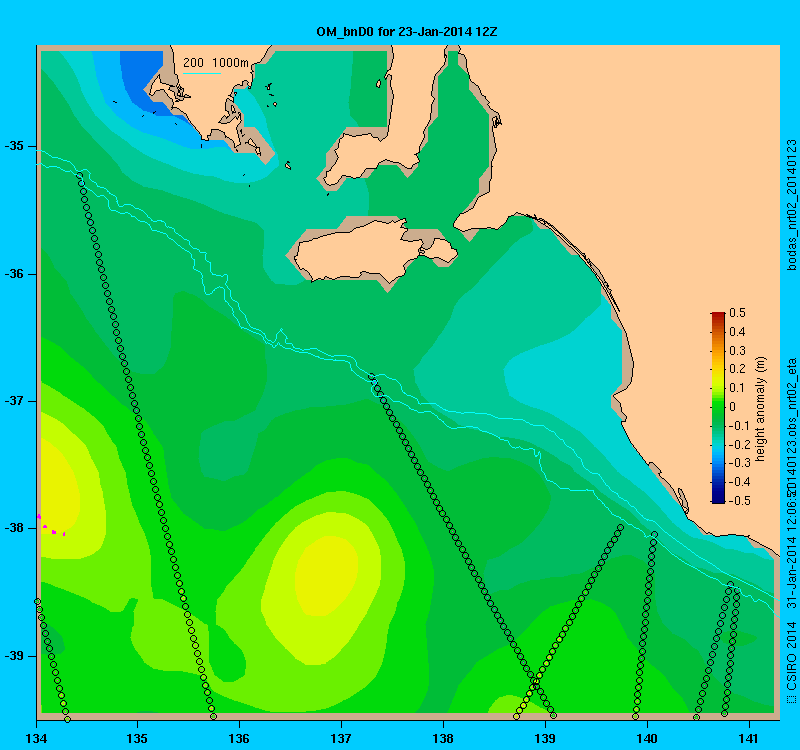This screenshot has width=800, height=750.
Task: Click the "-37" latitude axis label
Action: point(14,401)
